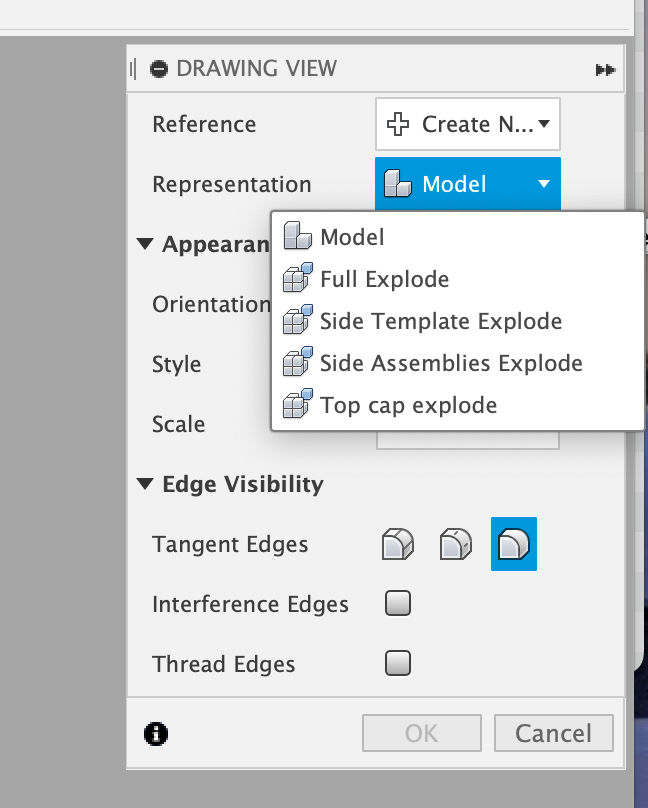648x808 pixels.
Task: Enable the Interference Edges checkbox
Action: [398, 603]
